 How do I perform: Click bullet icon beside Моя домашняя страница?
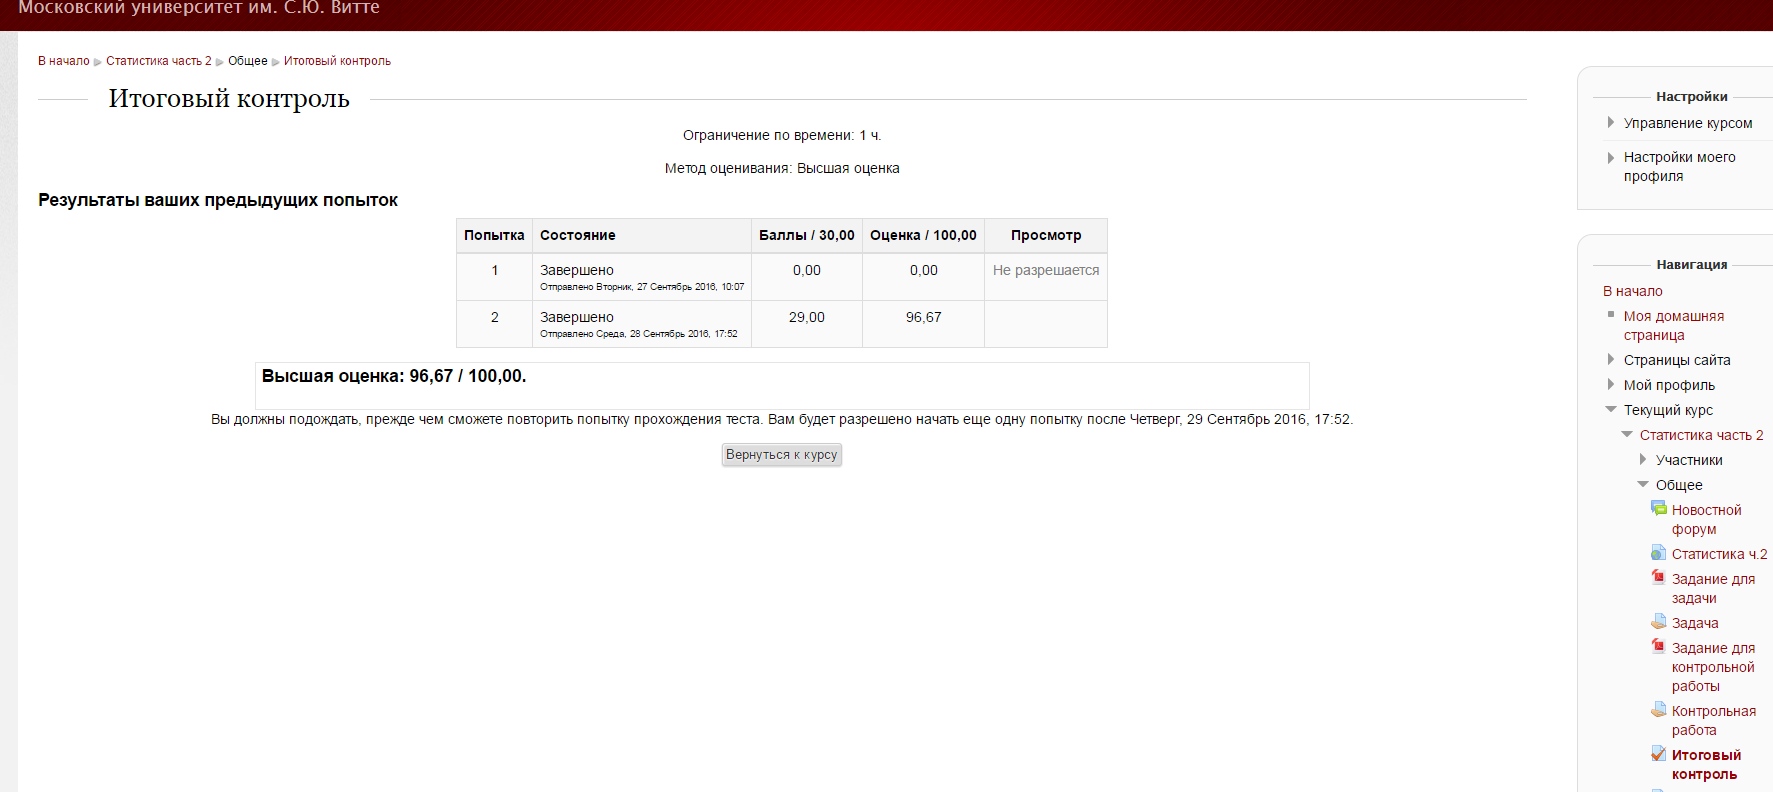[1611, 315]
